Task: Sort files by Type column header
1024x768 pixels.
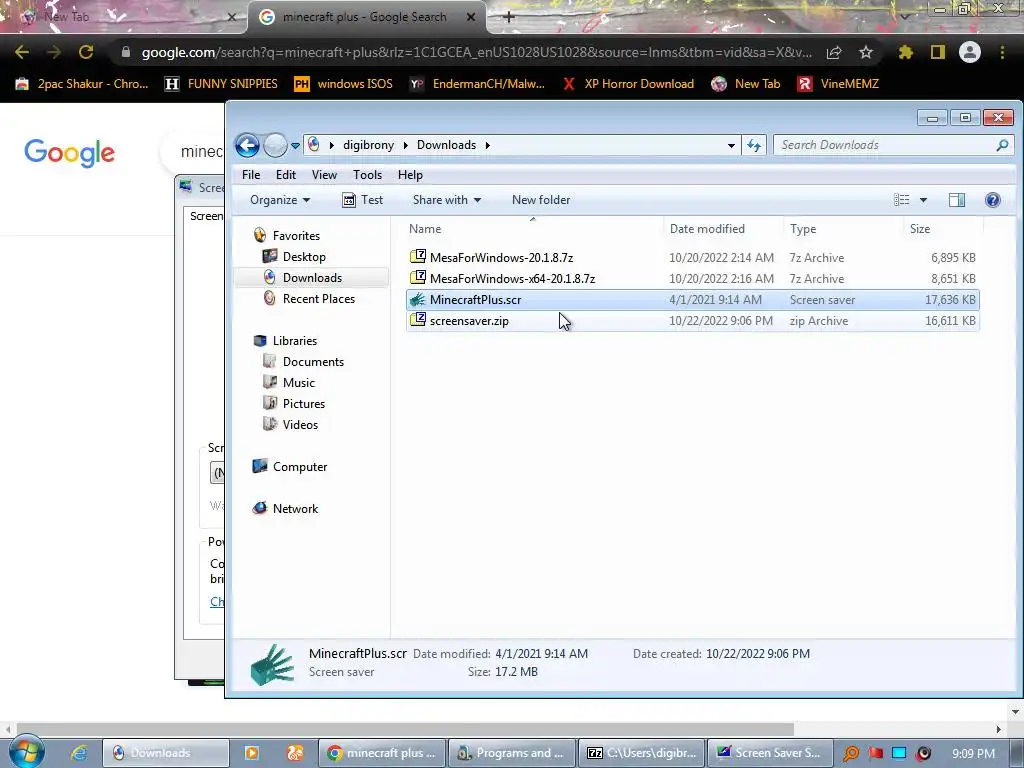Action: click(843, 229)
